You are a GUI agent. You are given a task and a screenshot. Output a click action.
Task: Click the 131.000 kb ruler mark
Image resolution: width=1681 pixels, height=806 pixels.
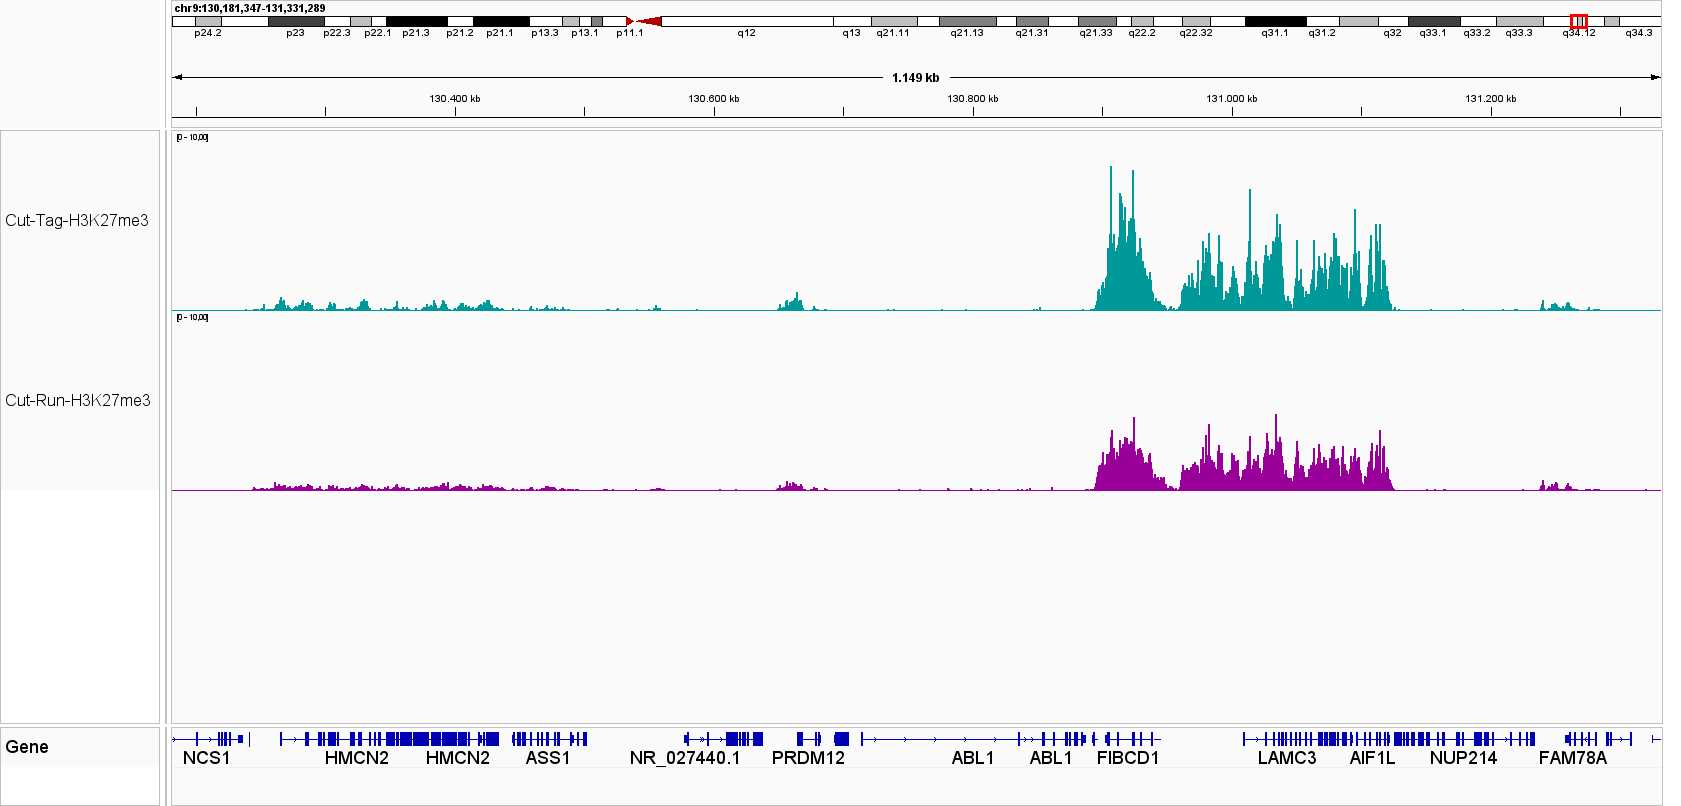[1232, 99]
